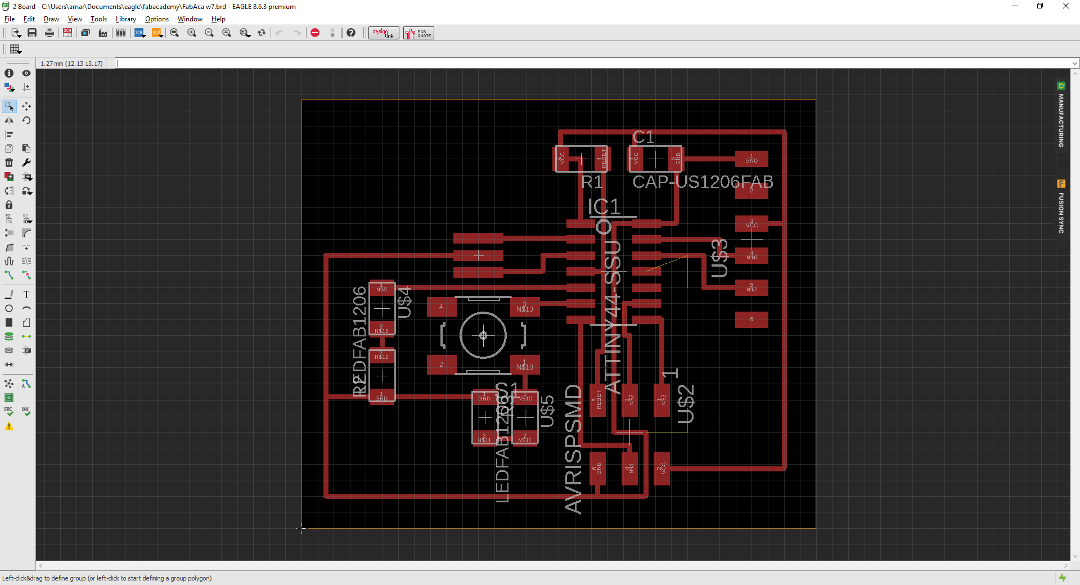The height and width of the screenshot is (585, 1080).
Task: Run the Ratsnest tool
Action: [9, 383]
